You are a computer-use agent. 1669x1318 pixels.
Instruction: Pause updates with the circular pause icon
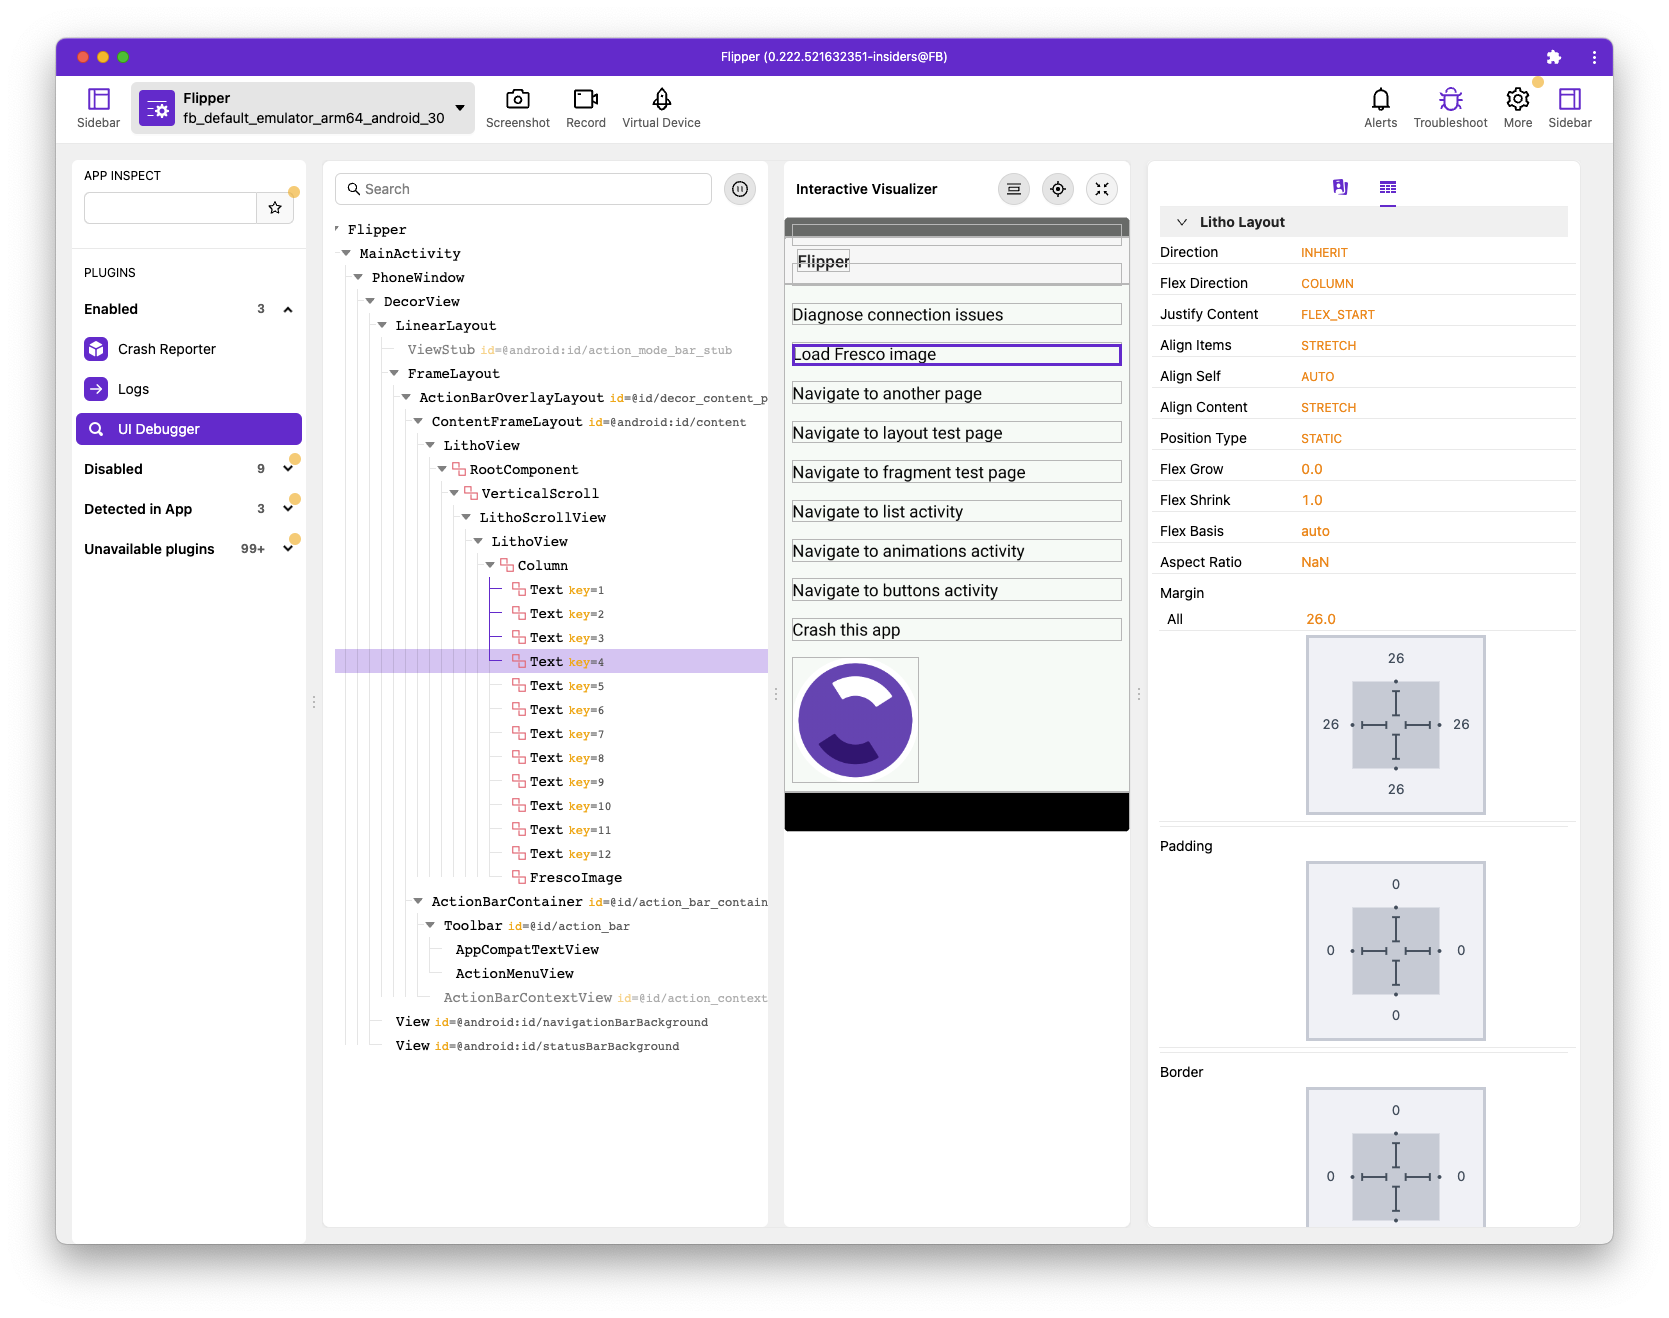pyautogui.click(x=740, y=189)
